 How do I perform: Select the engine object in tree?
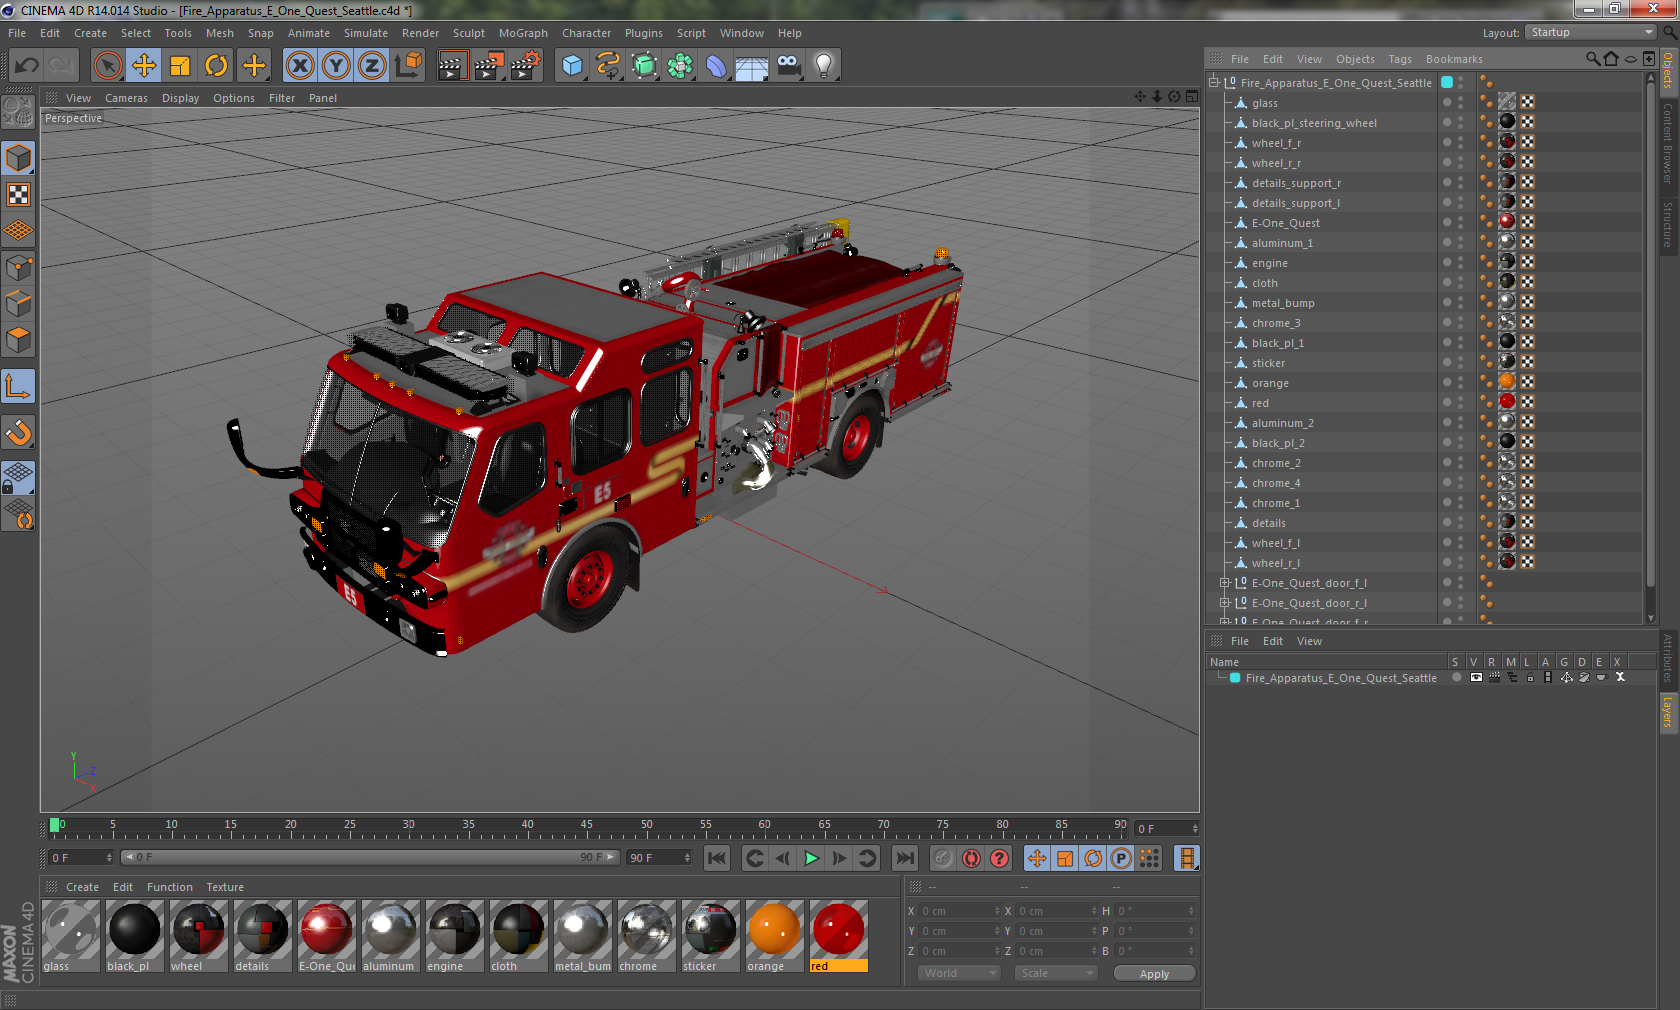click(x=1269, y=263)
